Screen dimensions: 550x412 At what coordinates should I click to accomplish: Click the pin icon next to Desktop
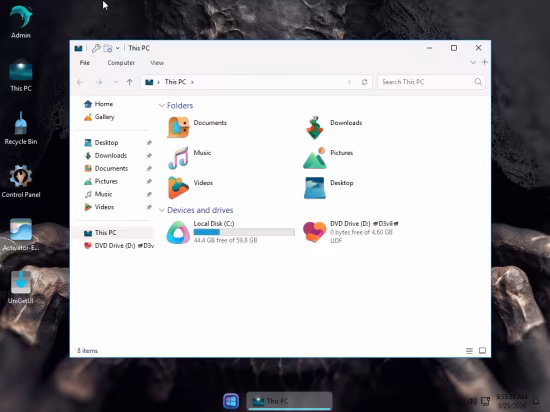tap(149, 143)
